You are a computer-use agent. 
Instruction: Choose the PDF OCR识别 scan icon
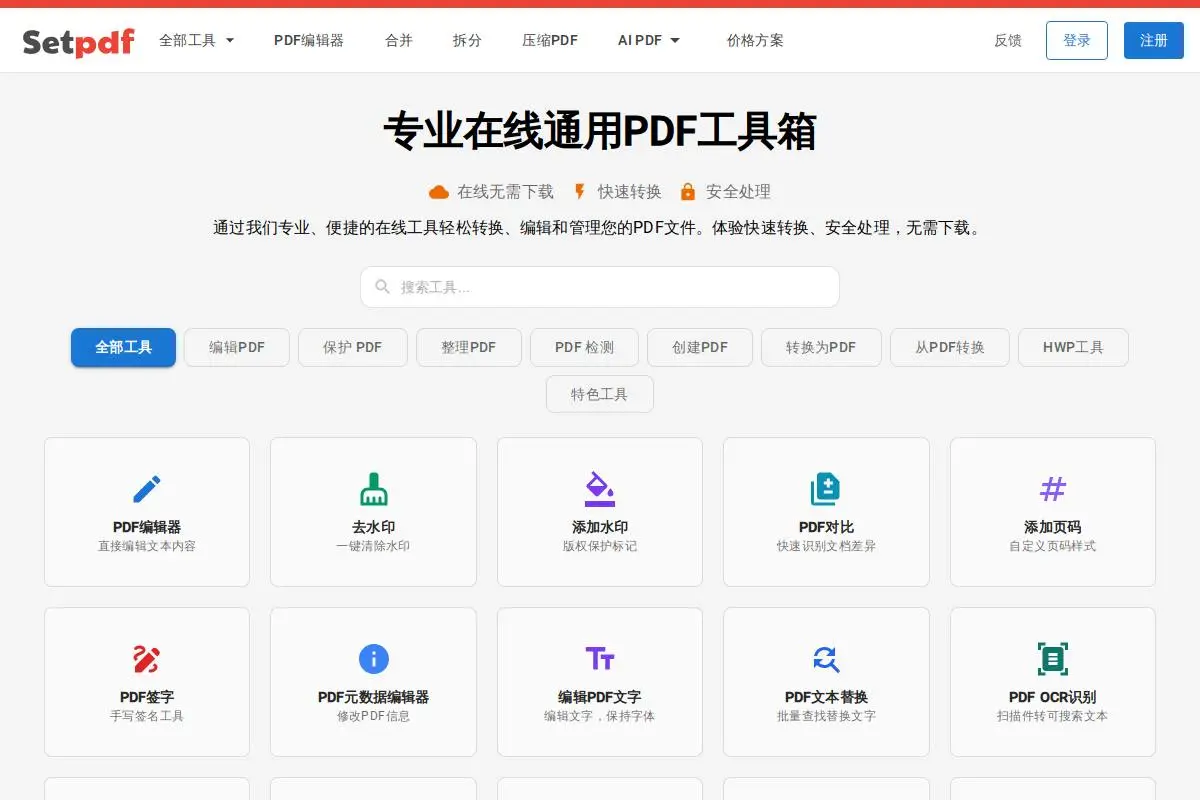pyautogui.click(x=1053, y=659)
